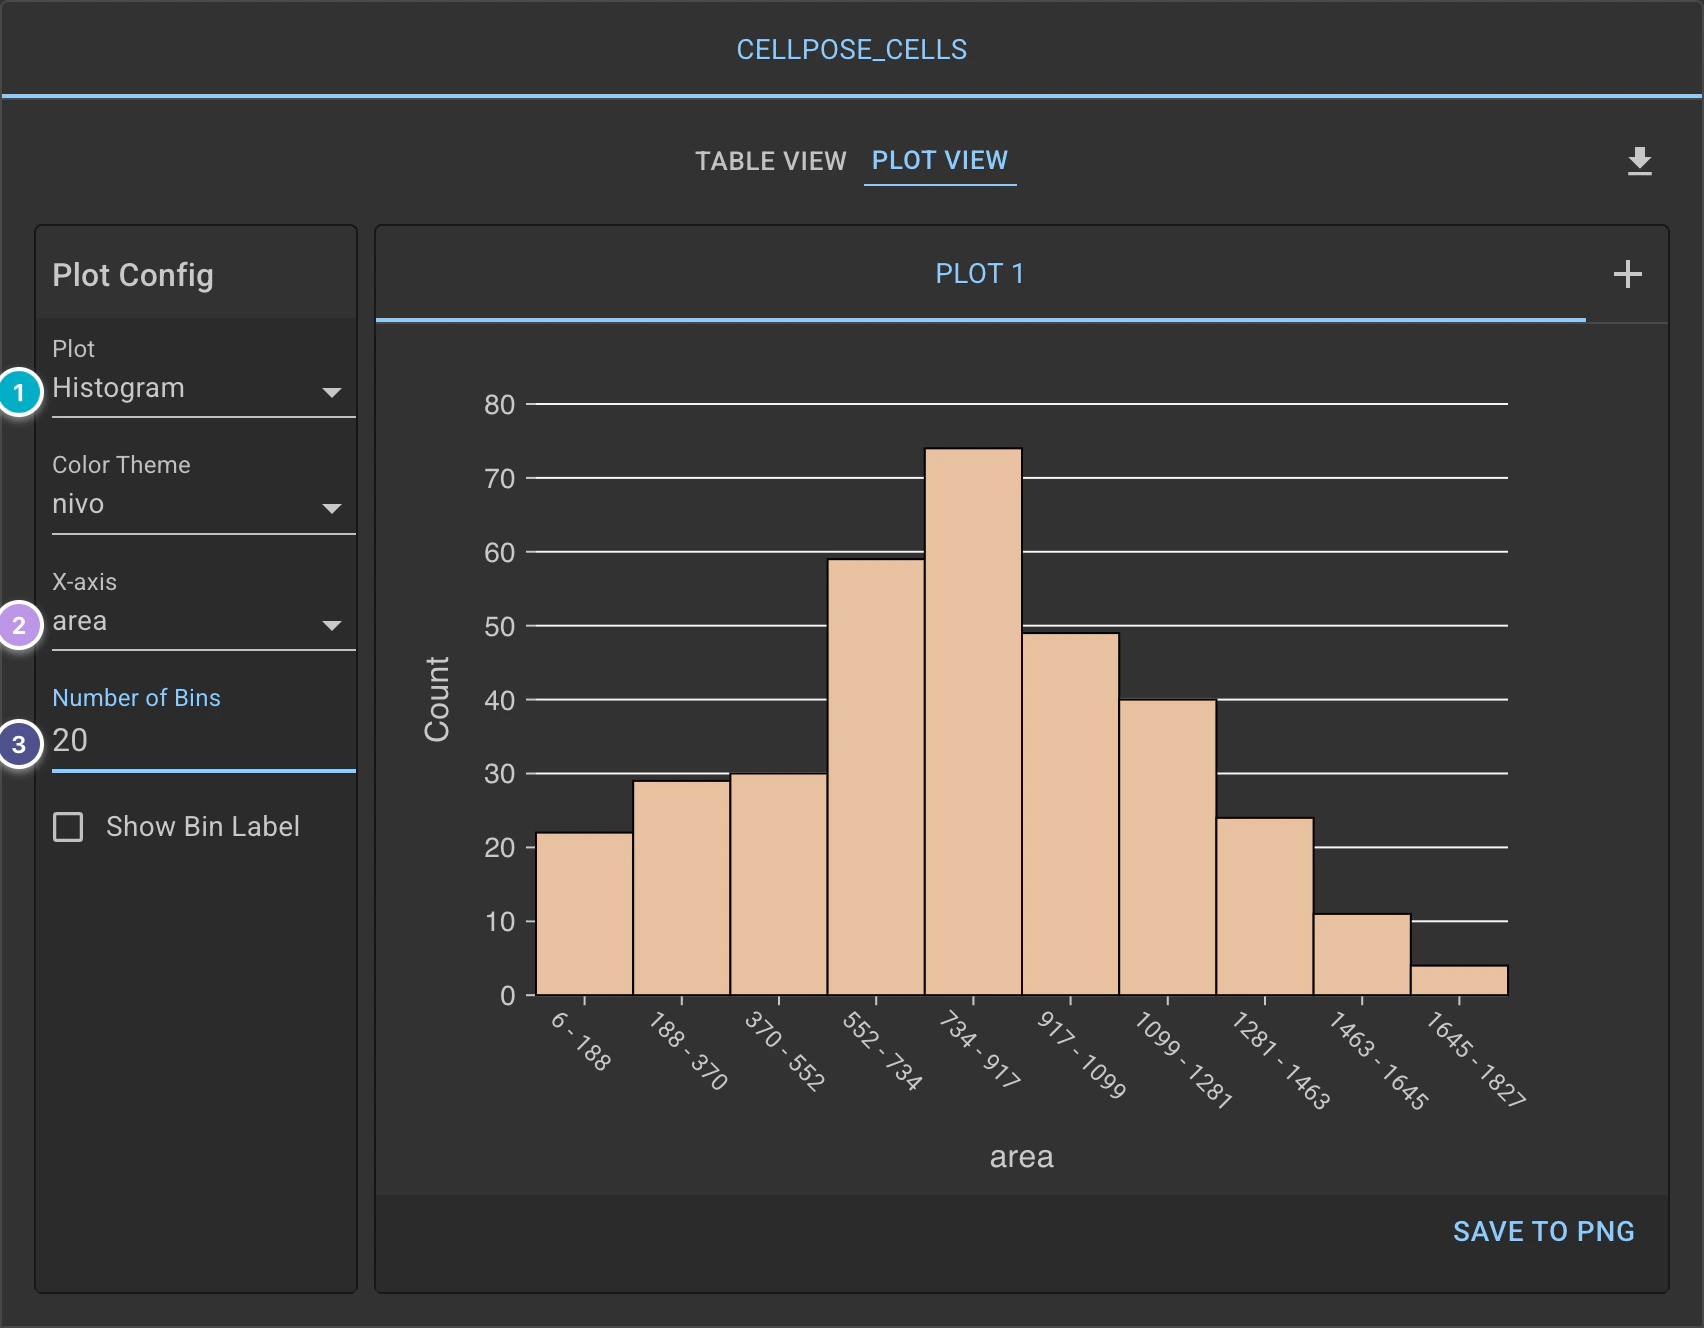Click the histogram bar for 1463 - 1645
The image size is (1704, 1328).
(1362, 954)
